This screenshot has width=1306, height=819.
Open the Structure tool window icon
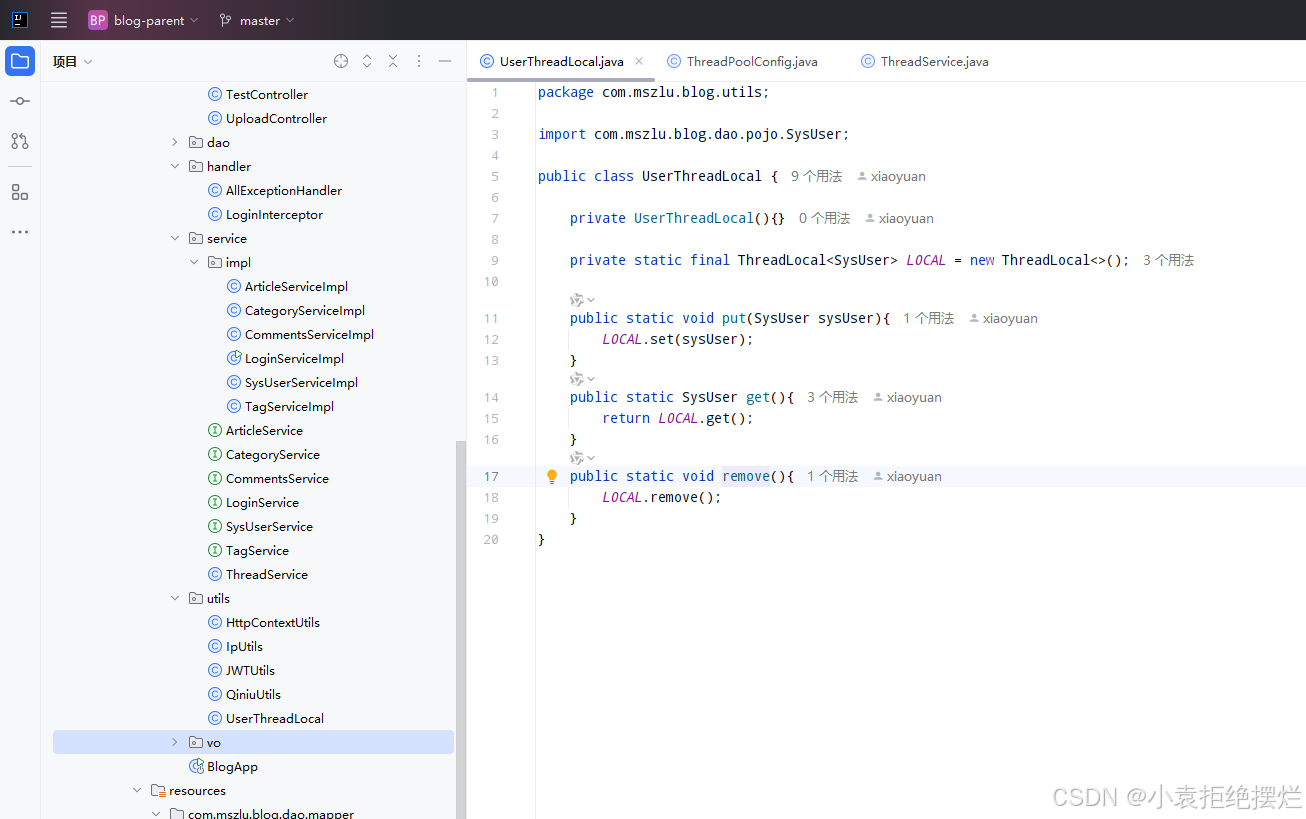(x=20, y=192)
